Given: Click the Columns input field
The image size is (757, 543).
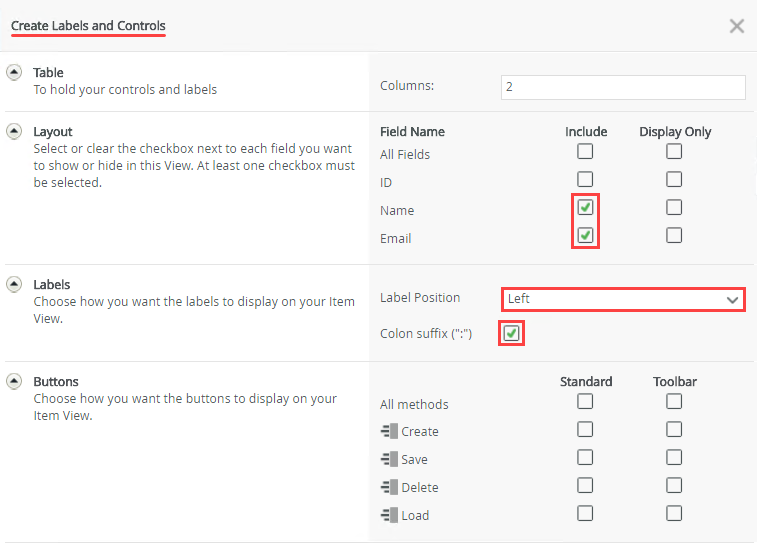Looking at the screenshot, I should (x=622, y=87).
